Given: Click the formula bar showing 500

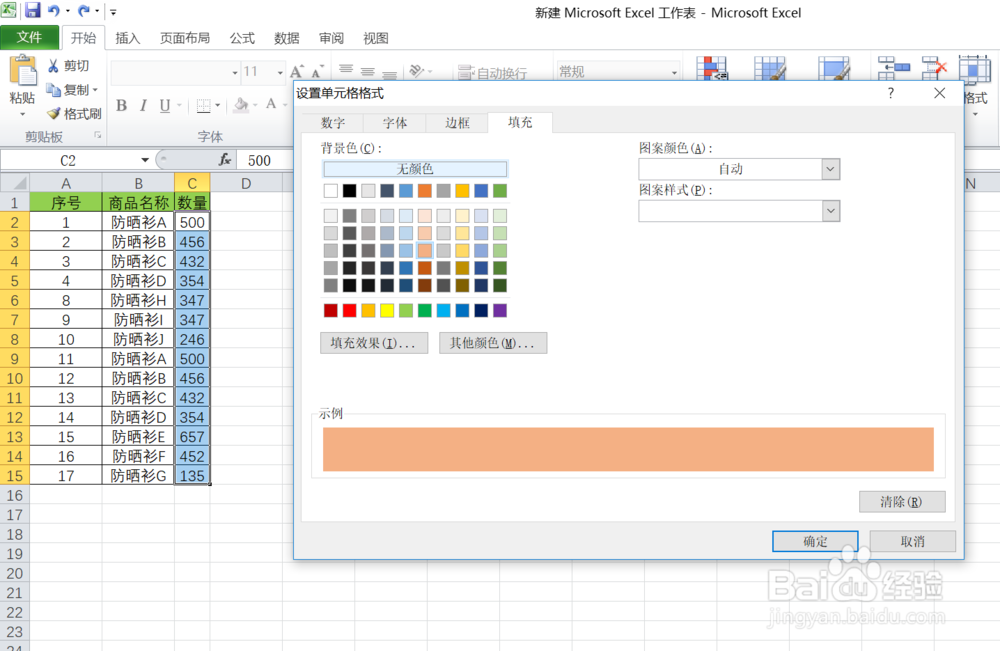Looking at the screenshot, I should point(265,160).
